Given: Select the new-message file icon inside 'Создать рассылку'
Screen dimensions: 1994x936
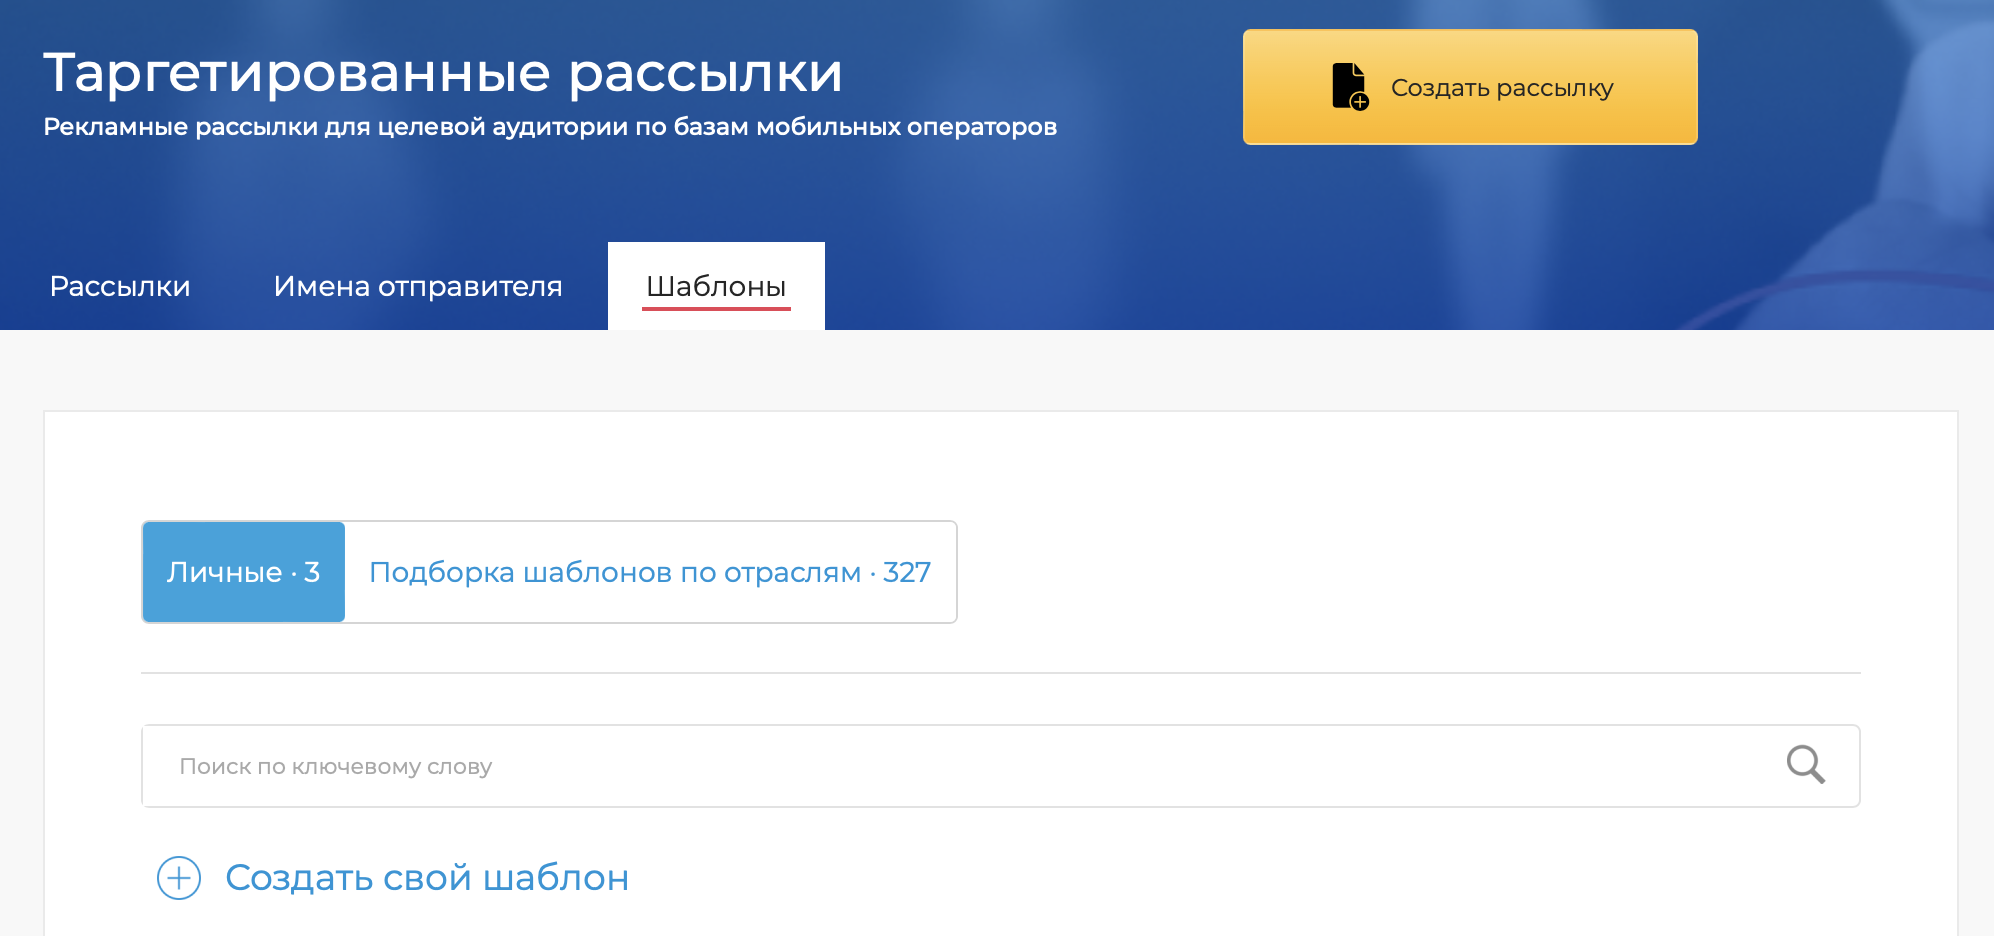Looking at the screenshot, I should click(x=1348, y=87).
